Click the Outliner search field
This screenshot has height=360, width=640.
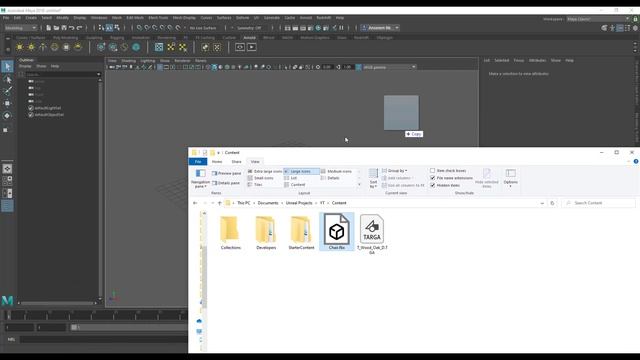click(61, 74)
